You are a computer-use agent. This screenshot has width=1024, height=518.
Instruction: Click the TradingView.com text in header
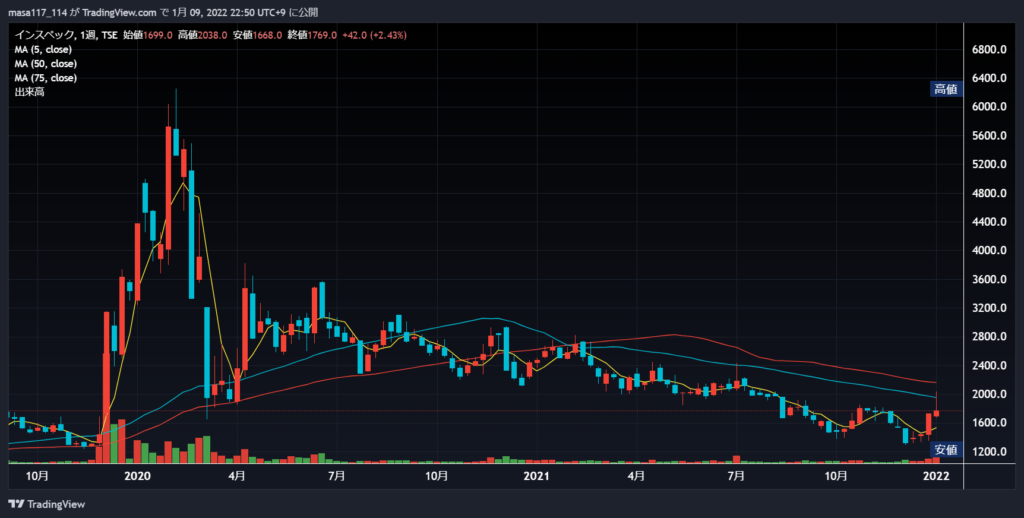click(x=120, y=13)
